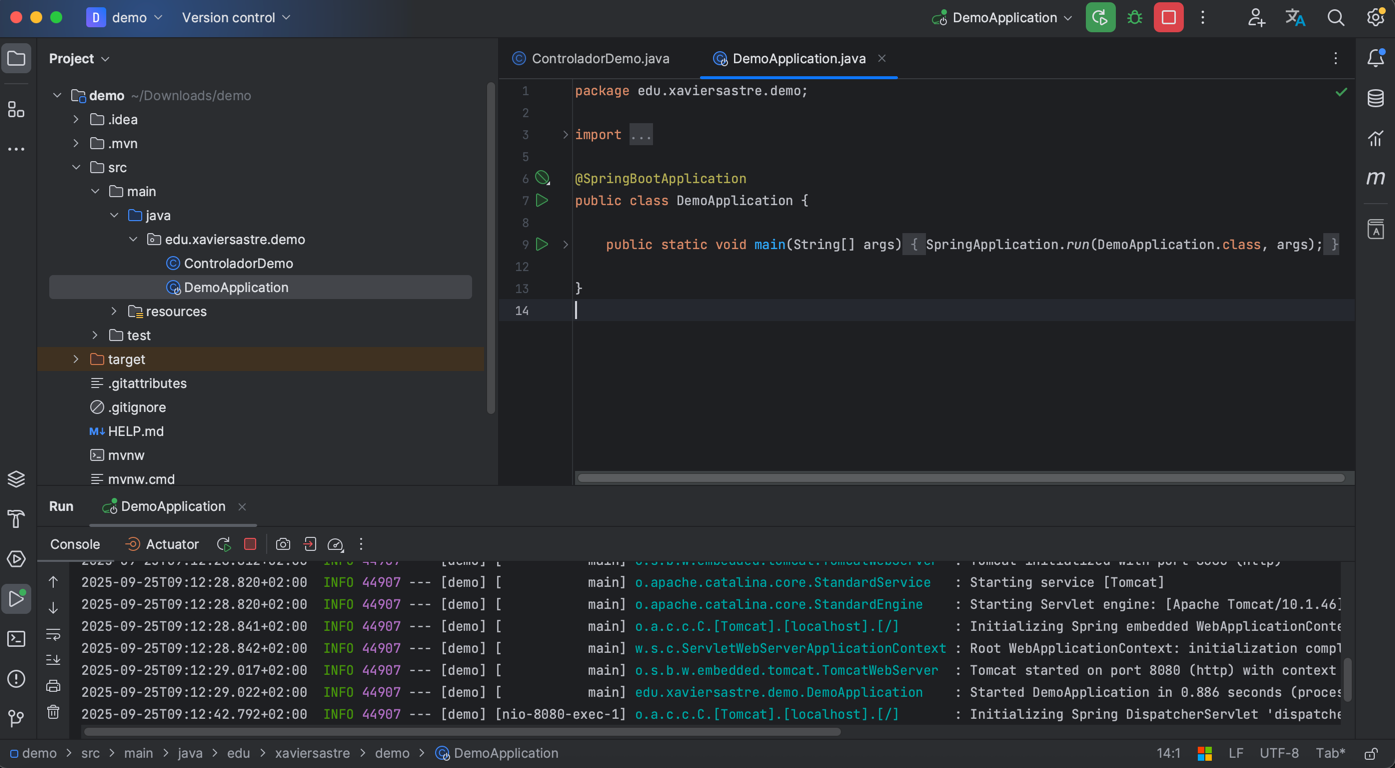
Task: Toggle scroll to end in console
Action: [53, 660]
